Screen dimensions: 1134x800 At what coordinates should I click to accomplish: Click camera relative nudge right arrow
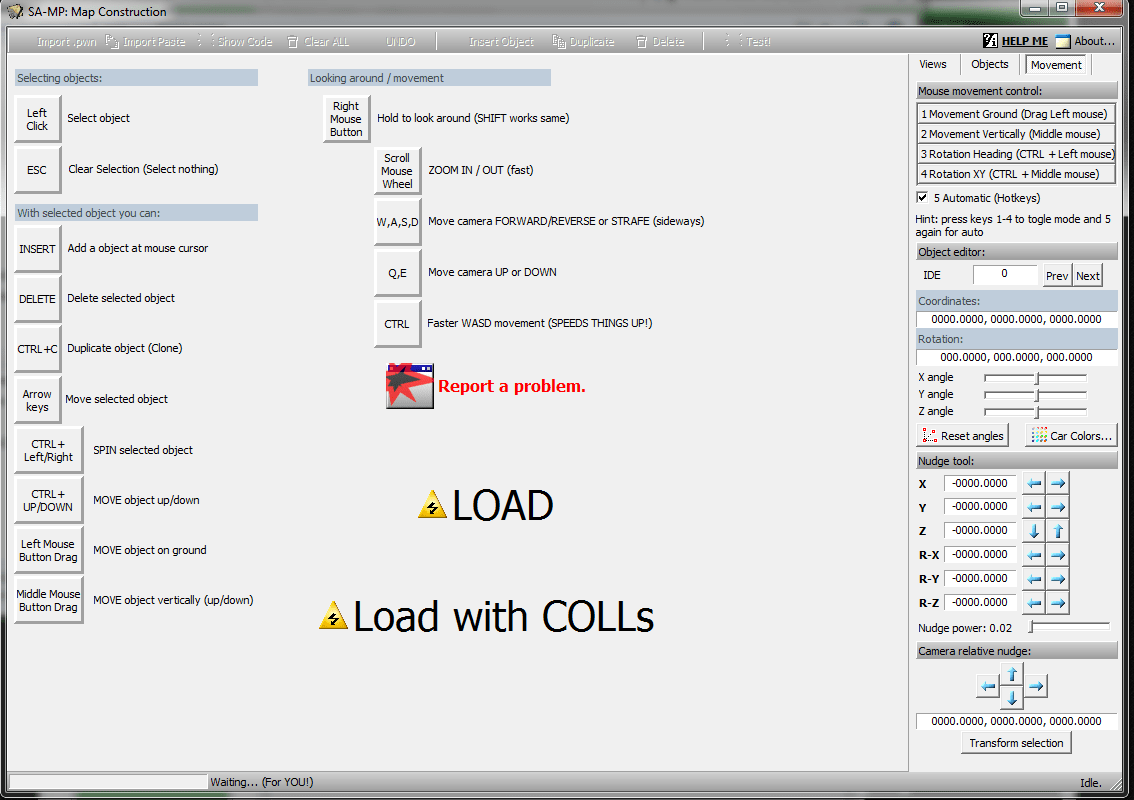1036,686
